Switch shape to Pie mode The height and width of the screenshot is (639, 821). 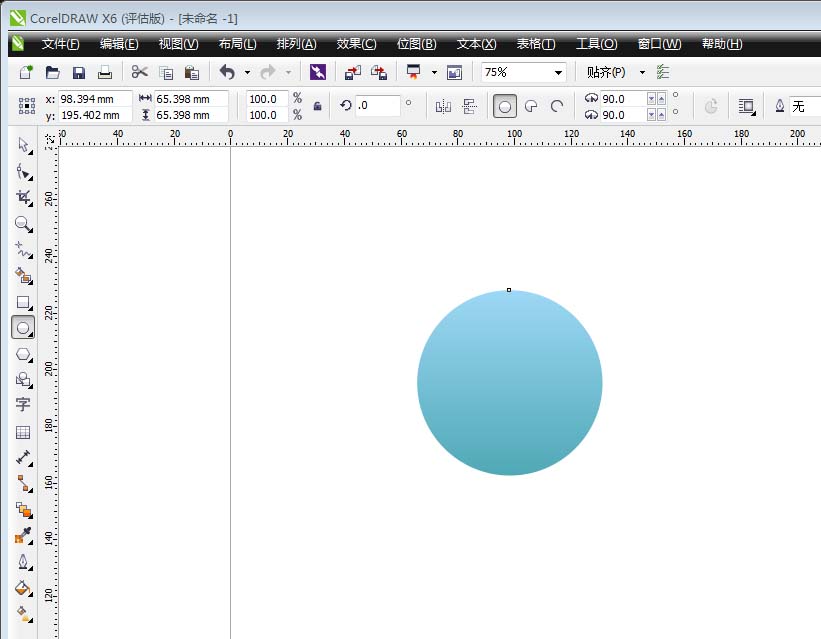531,106
